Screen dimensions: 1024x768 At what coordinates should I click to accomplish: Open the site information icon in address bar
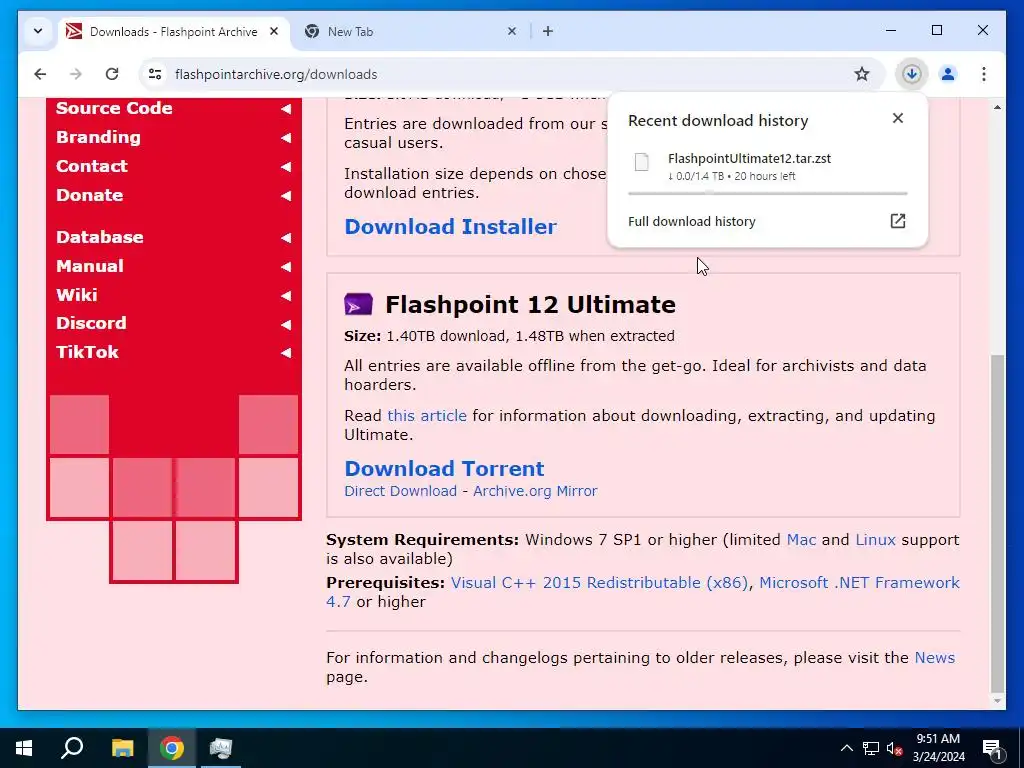coord(155,74)
